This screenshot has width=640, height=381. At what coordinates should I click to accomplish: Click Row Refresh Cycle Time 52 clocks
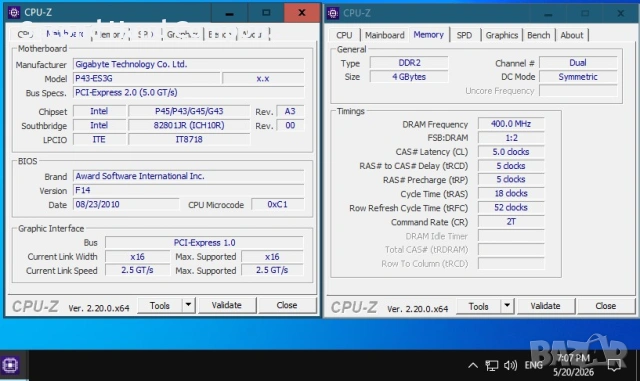click(511, 207)
